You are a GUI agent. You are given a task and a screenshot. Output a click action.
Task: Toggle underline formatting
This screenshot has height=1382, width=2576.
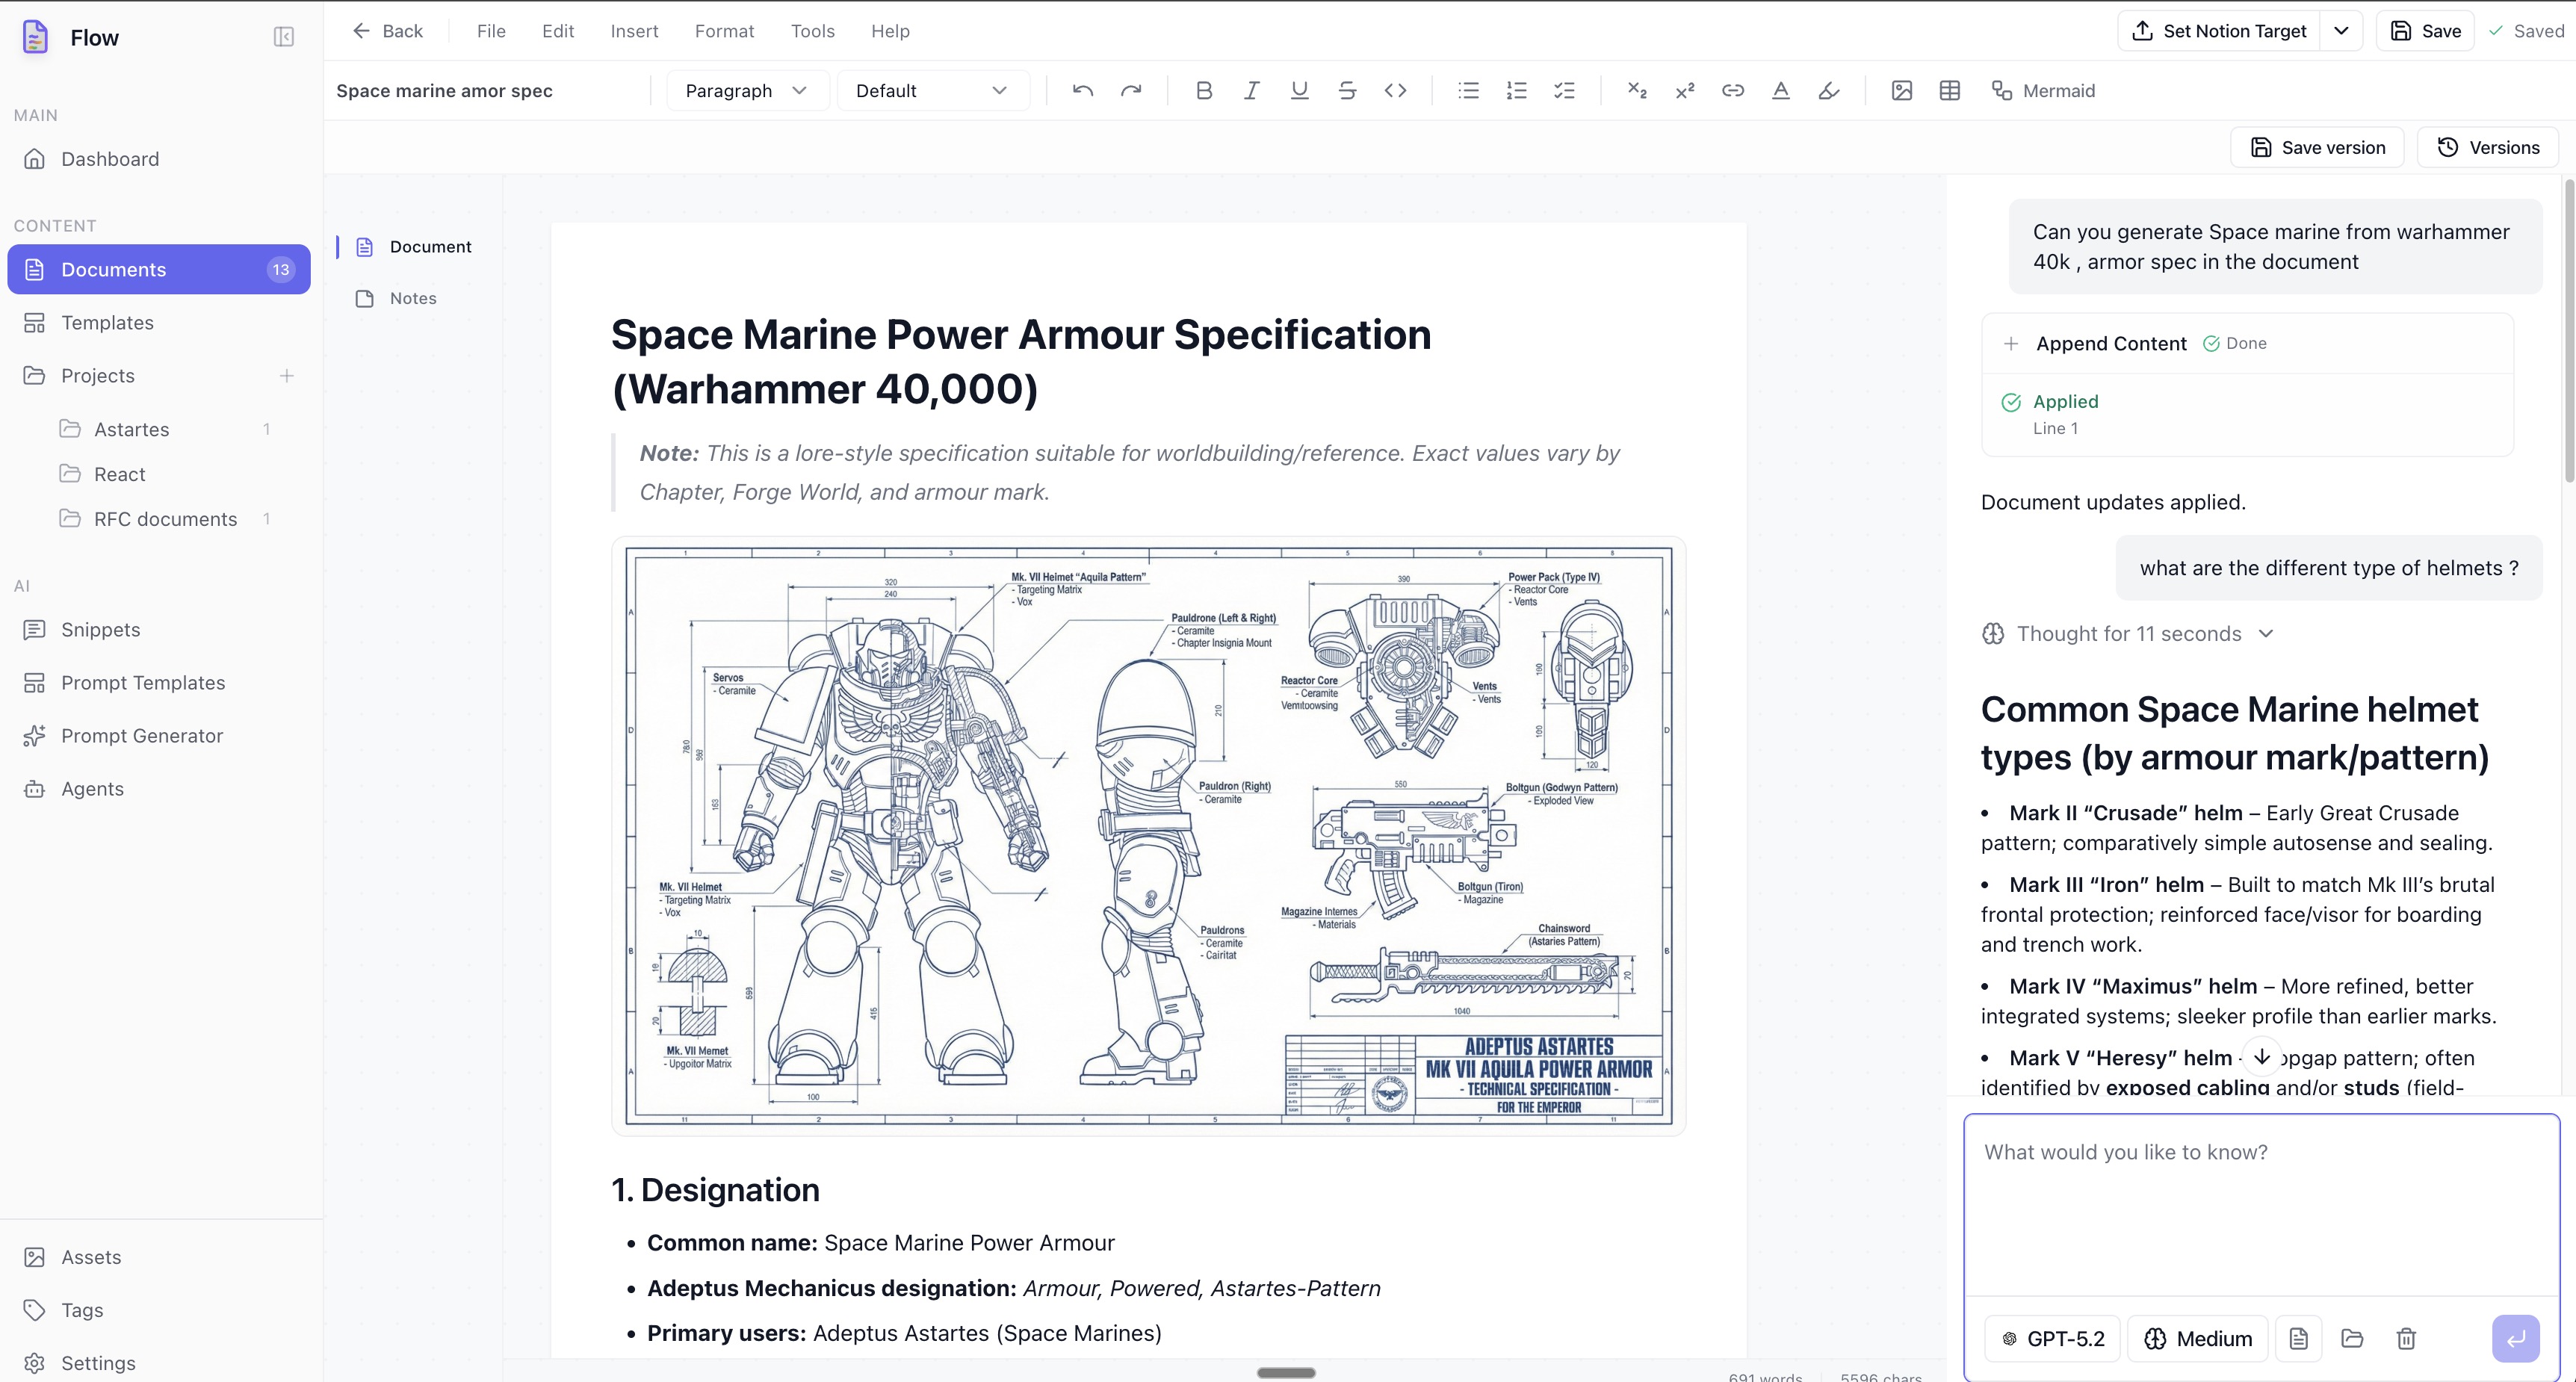(x=1299, y=91)
